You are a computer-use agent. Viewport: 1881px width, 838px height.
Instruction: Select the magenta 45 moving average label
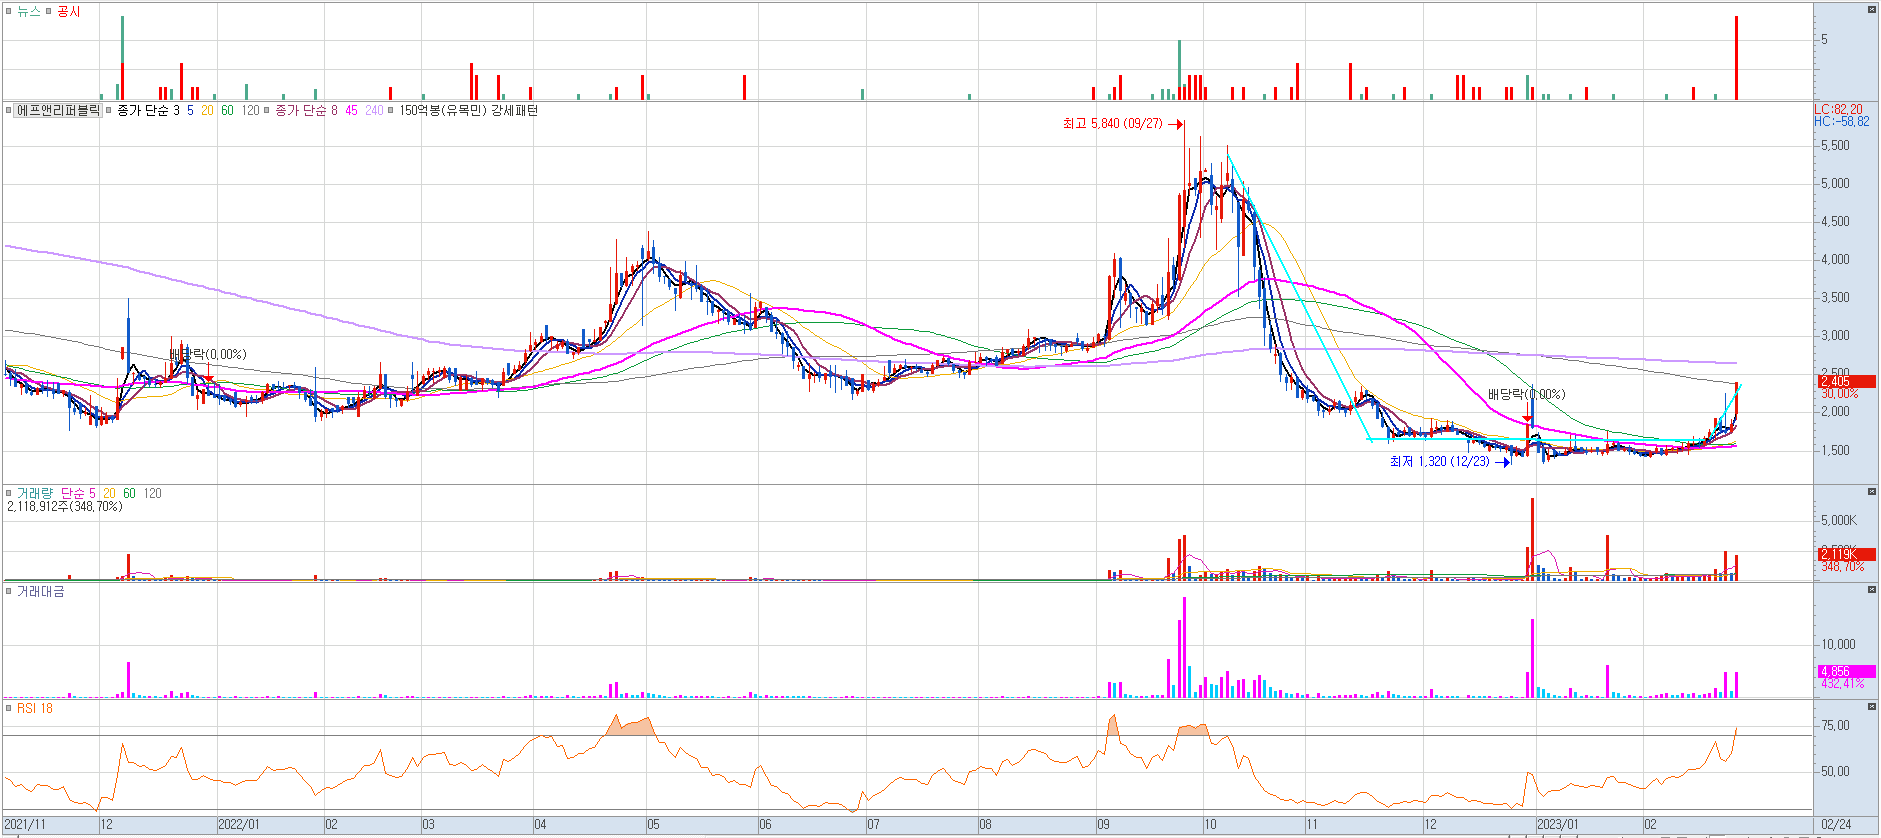[x=351, y=110]
